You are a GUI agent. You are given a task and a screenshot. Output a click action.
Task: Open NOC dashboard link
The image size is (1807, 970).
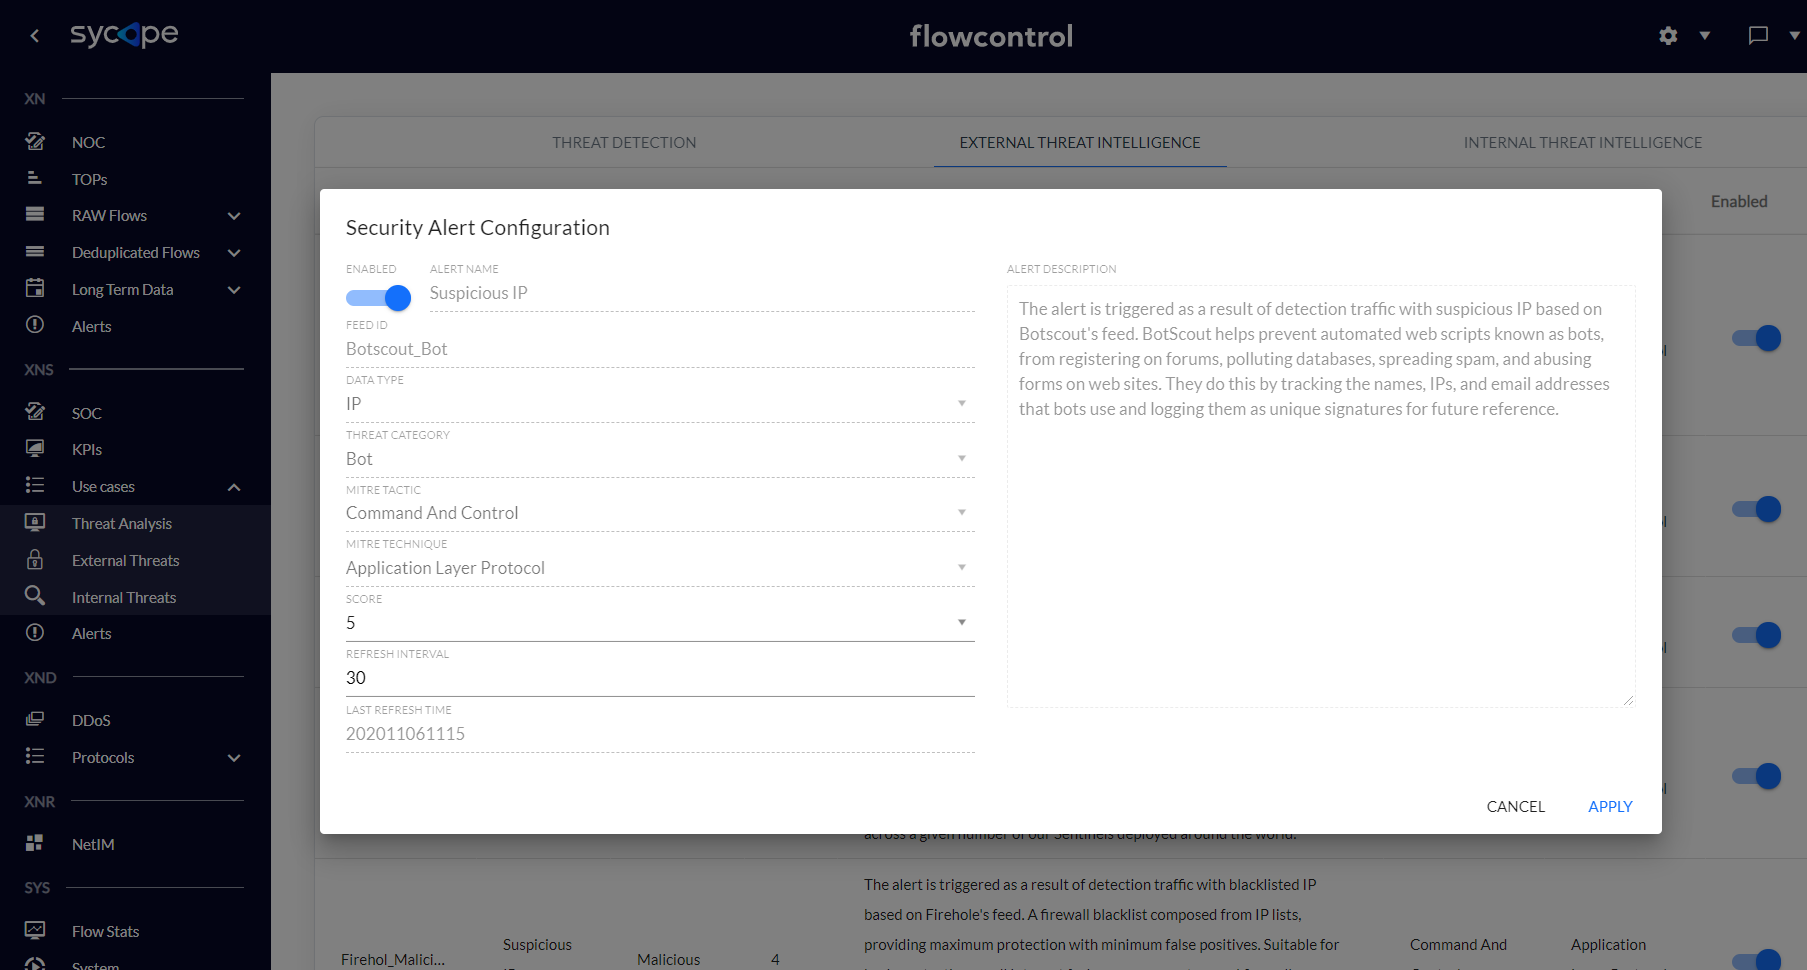[88, 143]
